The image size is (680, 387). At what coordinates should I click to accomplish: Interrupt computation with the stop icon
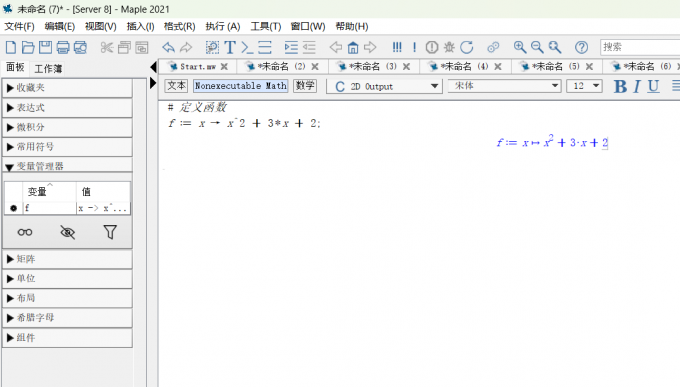coord(432,47)
